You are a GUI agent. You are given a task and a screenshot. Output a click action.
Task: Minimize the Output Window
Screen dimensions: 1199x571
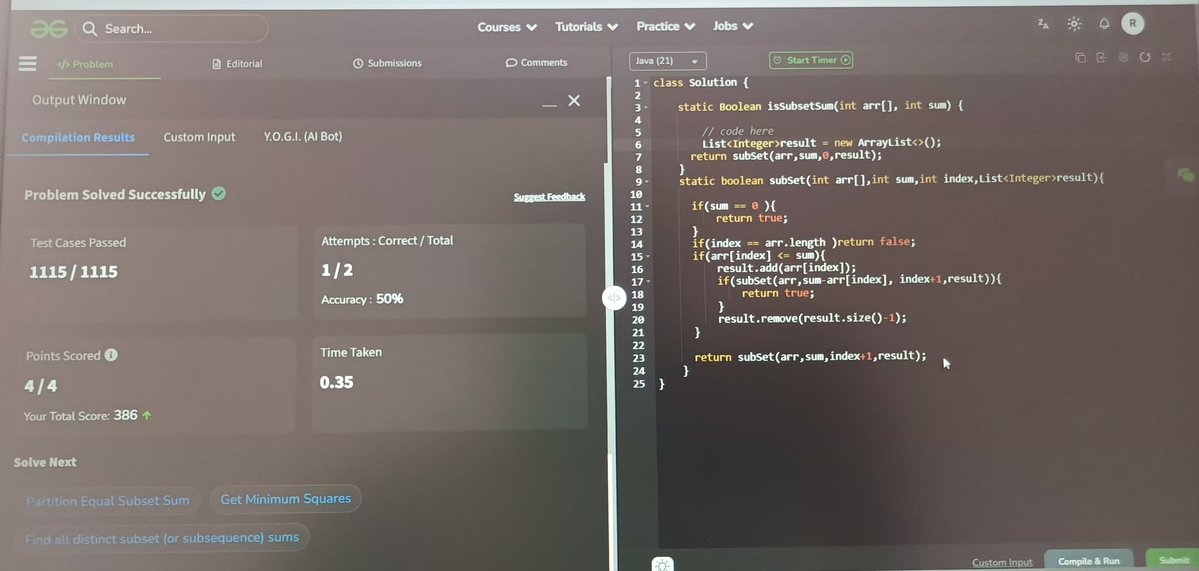pyautogui.click(x=549, y=105)
